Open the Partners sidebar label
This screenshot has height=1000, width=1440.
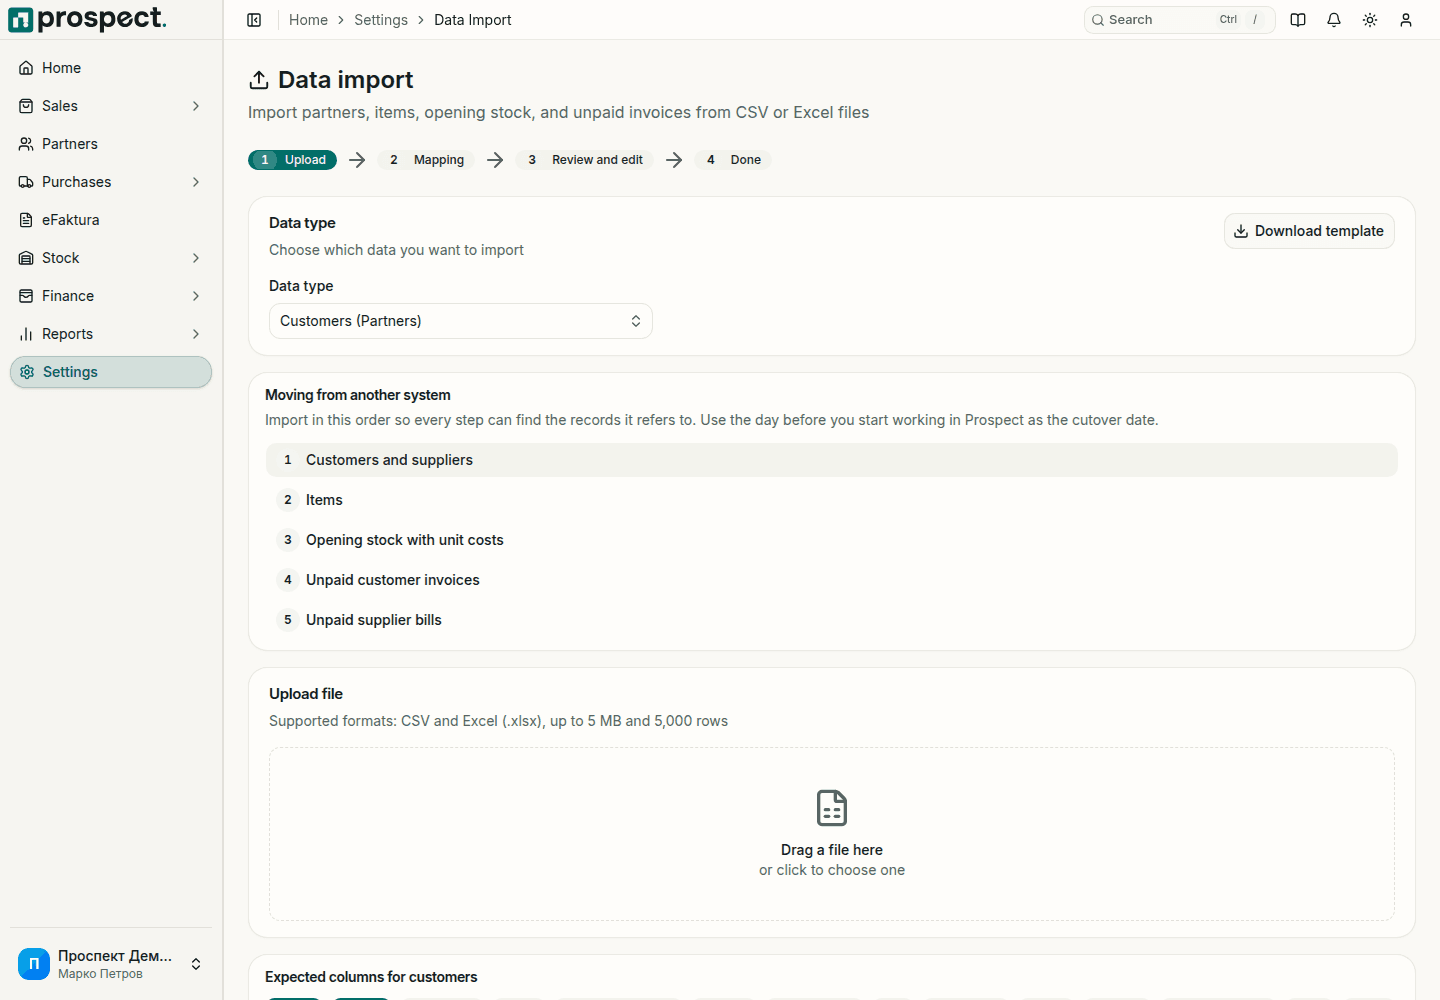[70, 144]
